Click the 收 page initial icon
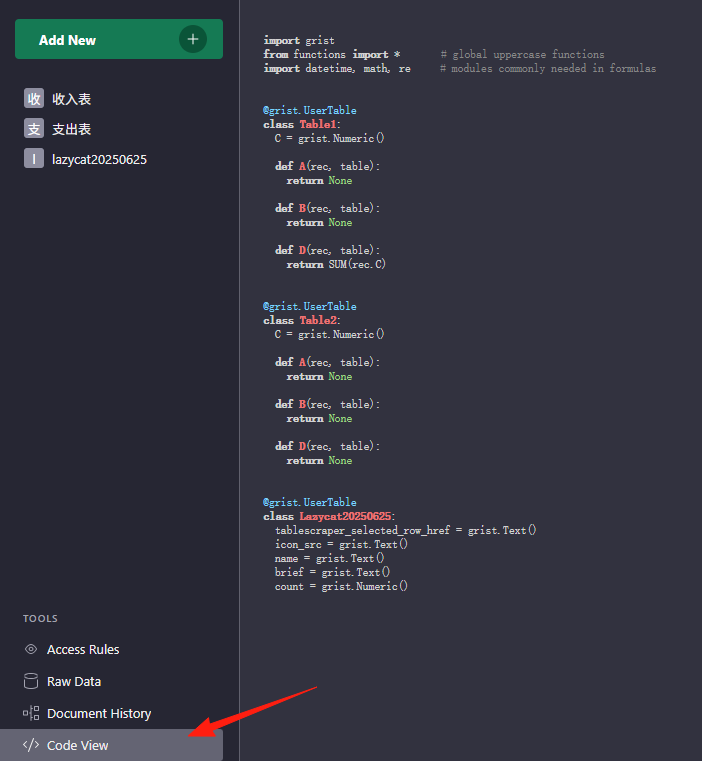702x761 pixels. (x=34, y=99)
